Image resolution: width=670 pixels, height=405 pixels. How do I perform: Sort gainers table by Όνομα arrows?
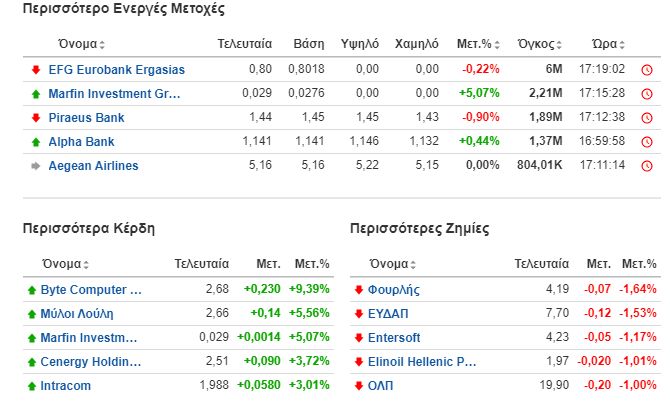tap(86, 265)
